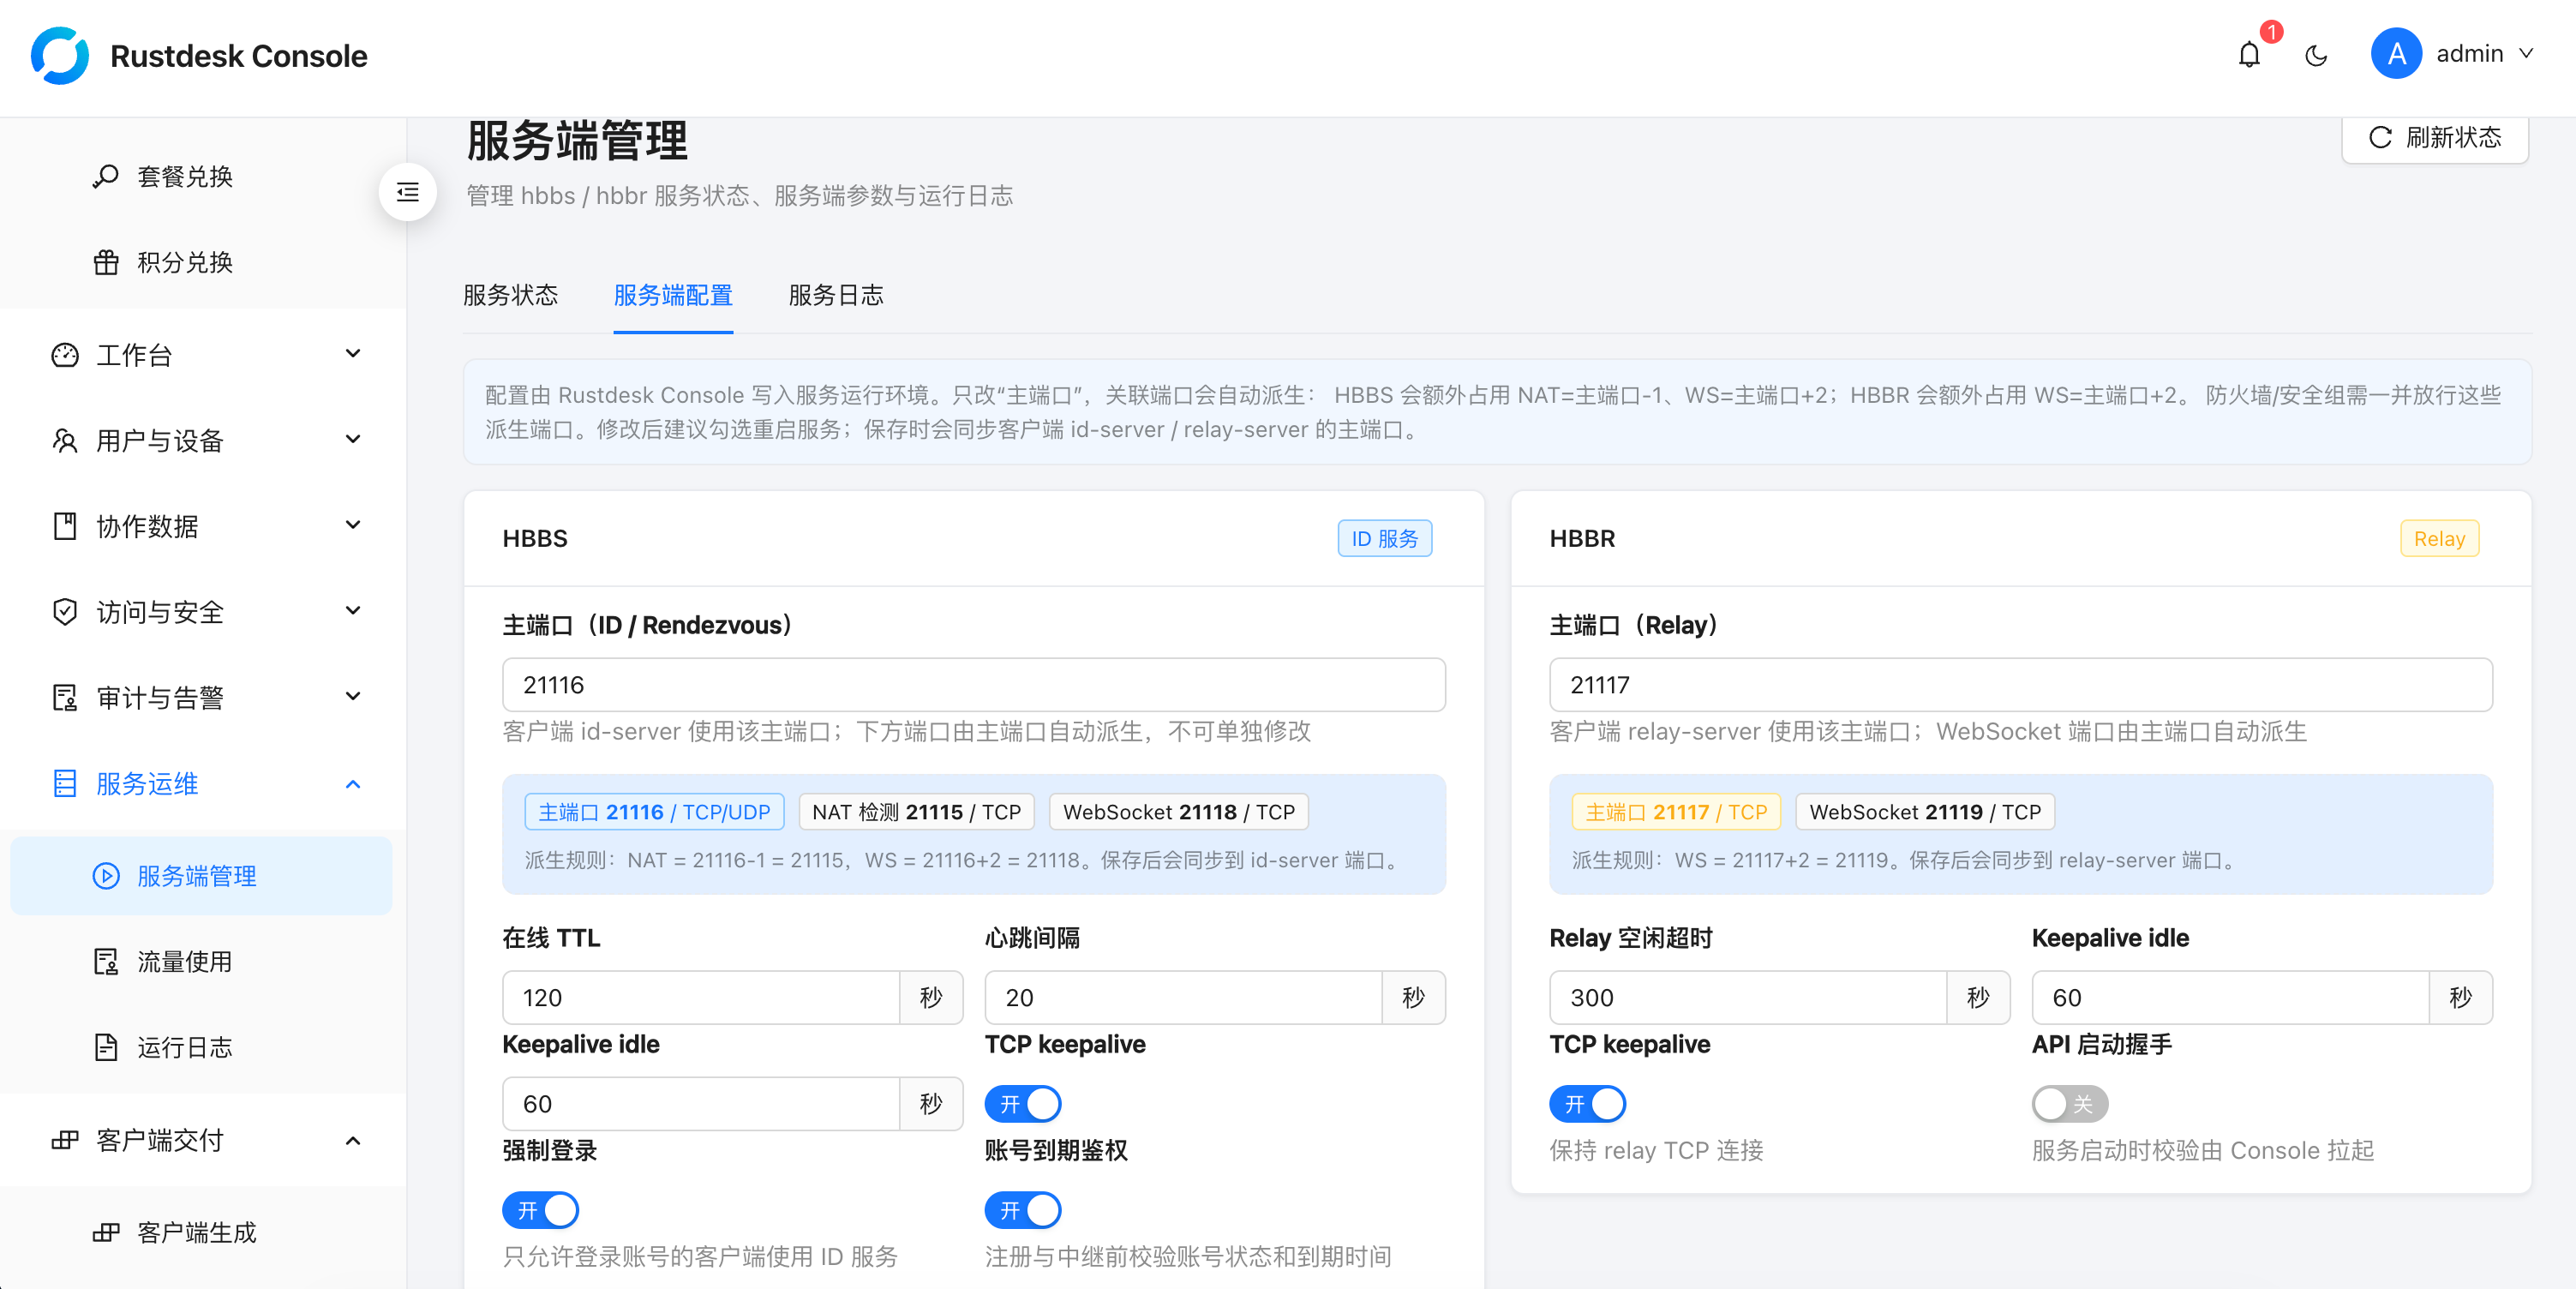Click the 运行日志 document icon

click(106, 1047)
